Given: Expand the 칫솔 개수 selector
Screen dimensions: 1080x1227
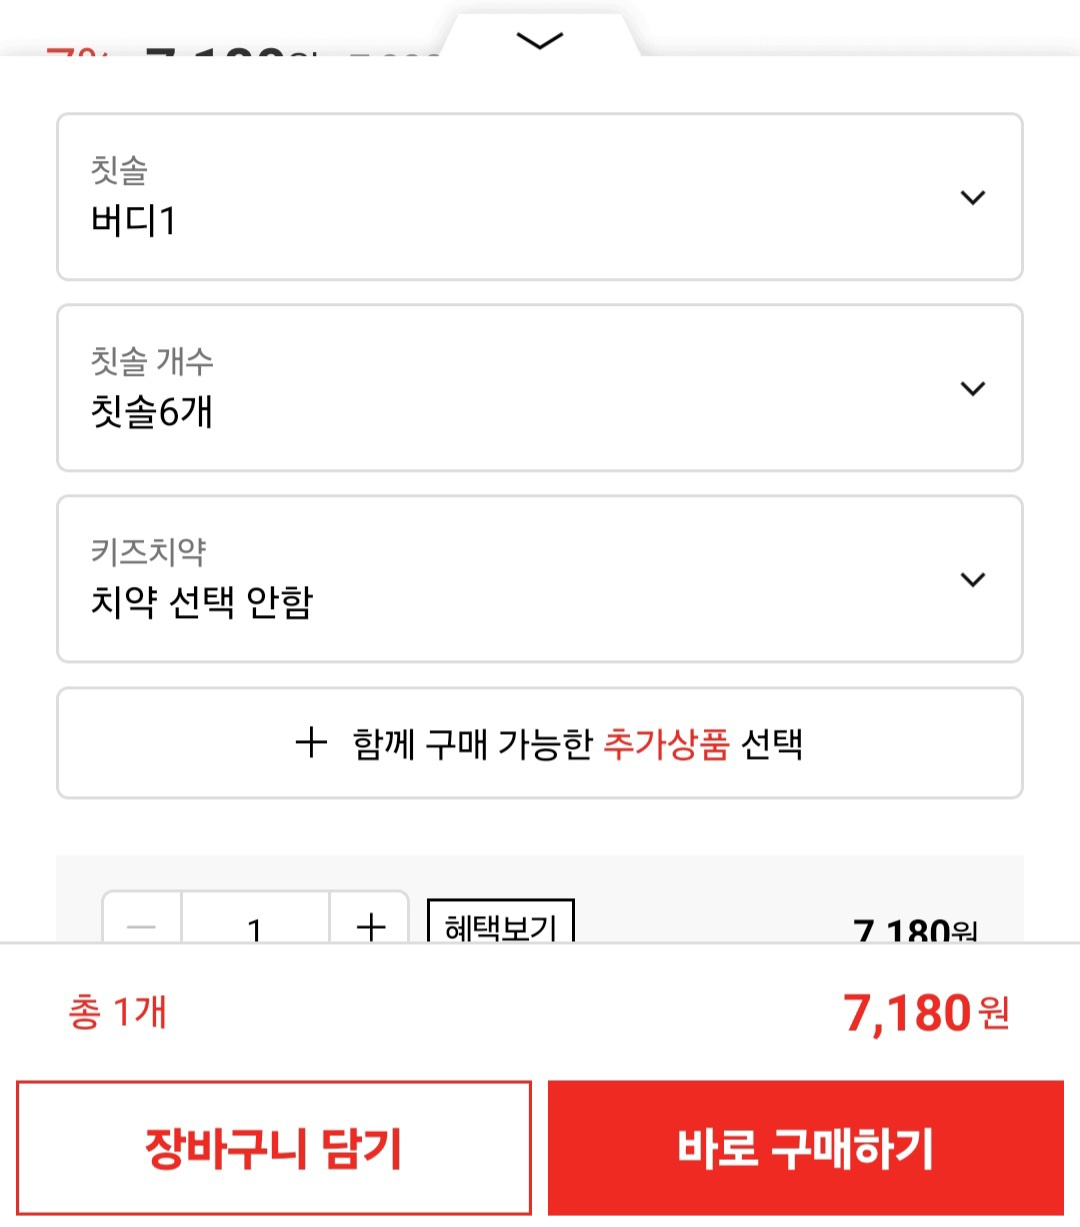Looking at the screenshot, I should pyautogui.click(x=539, y=388).
